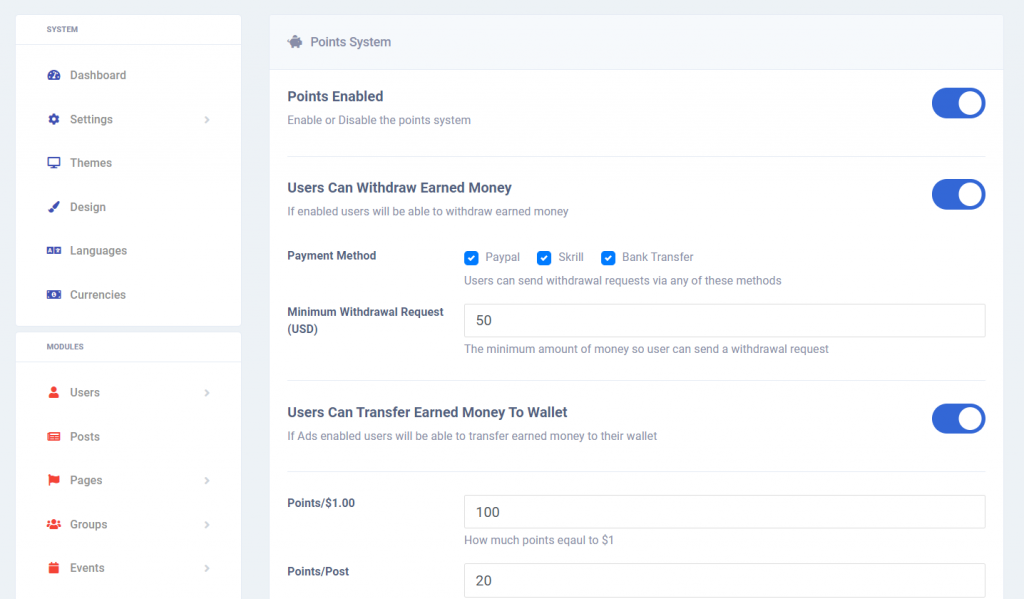
Task: Click the Settings gear icon
Action: (x=54, y=119)
